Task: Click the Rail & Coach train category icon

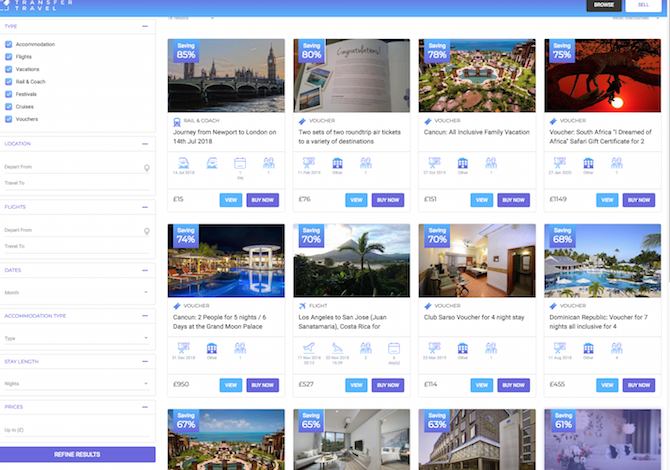Action: click(x=177, y=122)
